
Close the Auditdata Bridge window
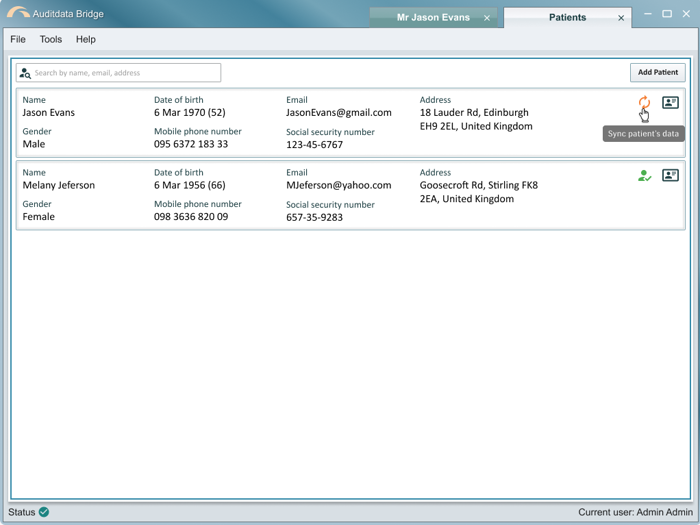pyautogui.click(x=686, y=14)
